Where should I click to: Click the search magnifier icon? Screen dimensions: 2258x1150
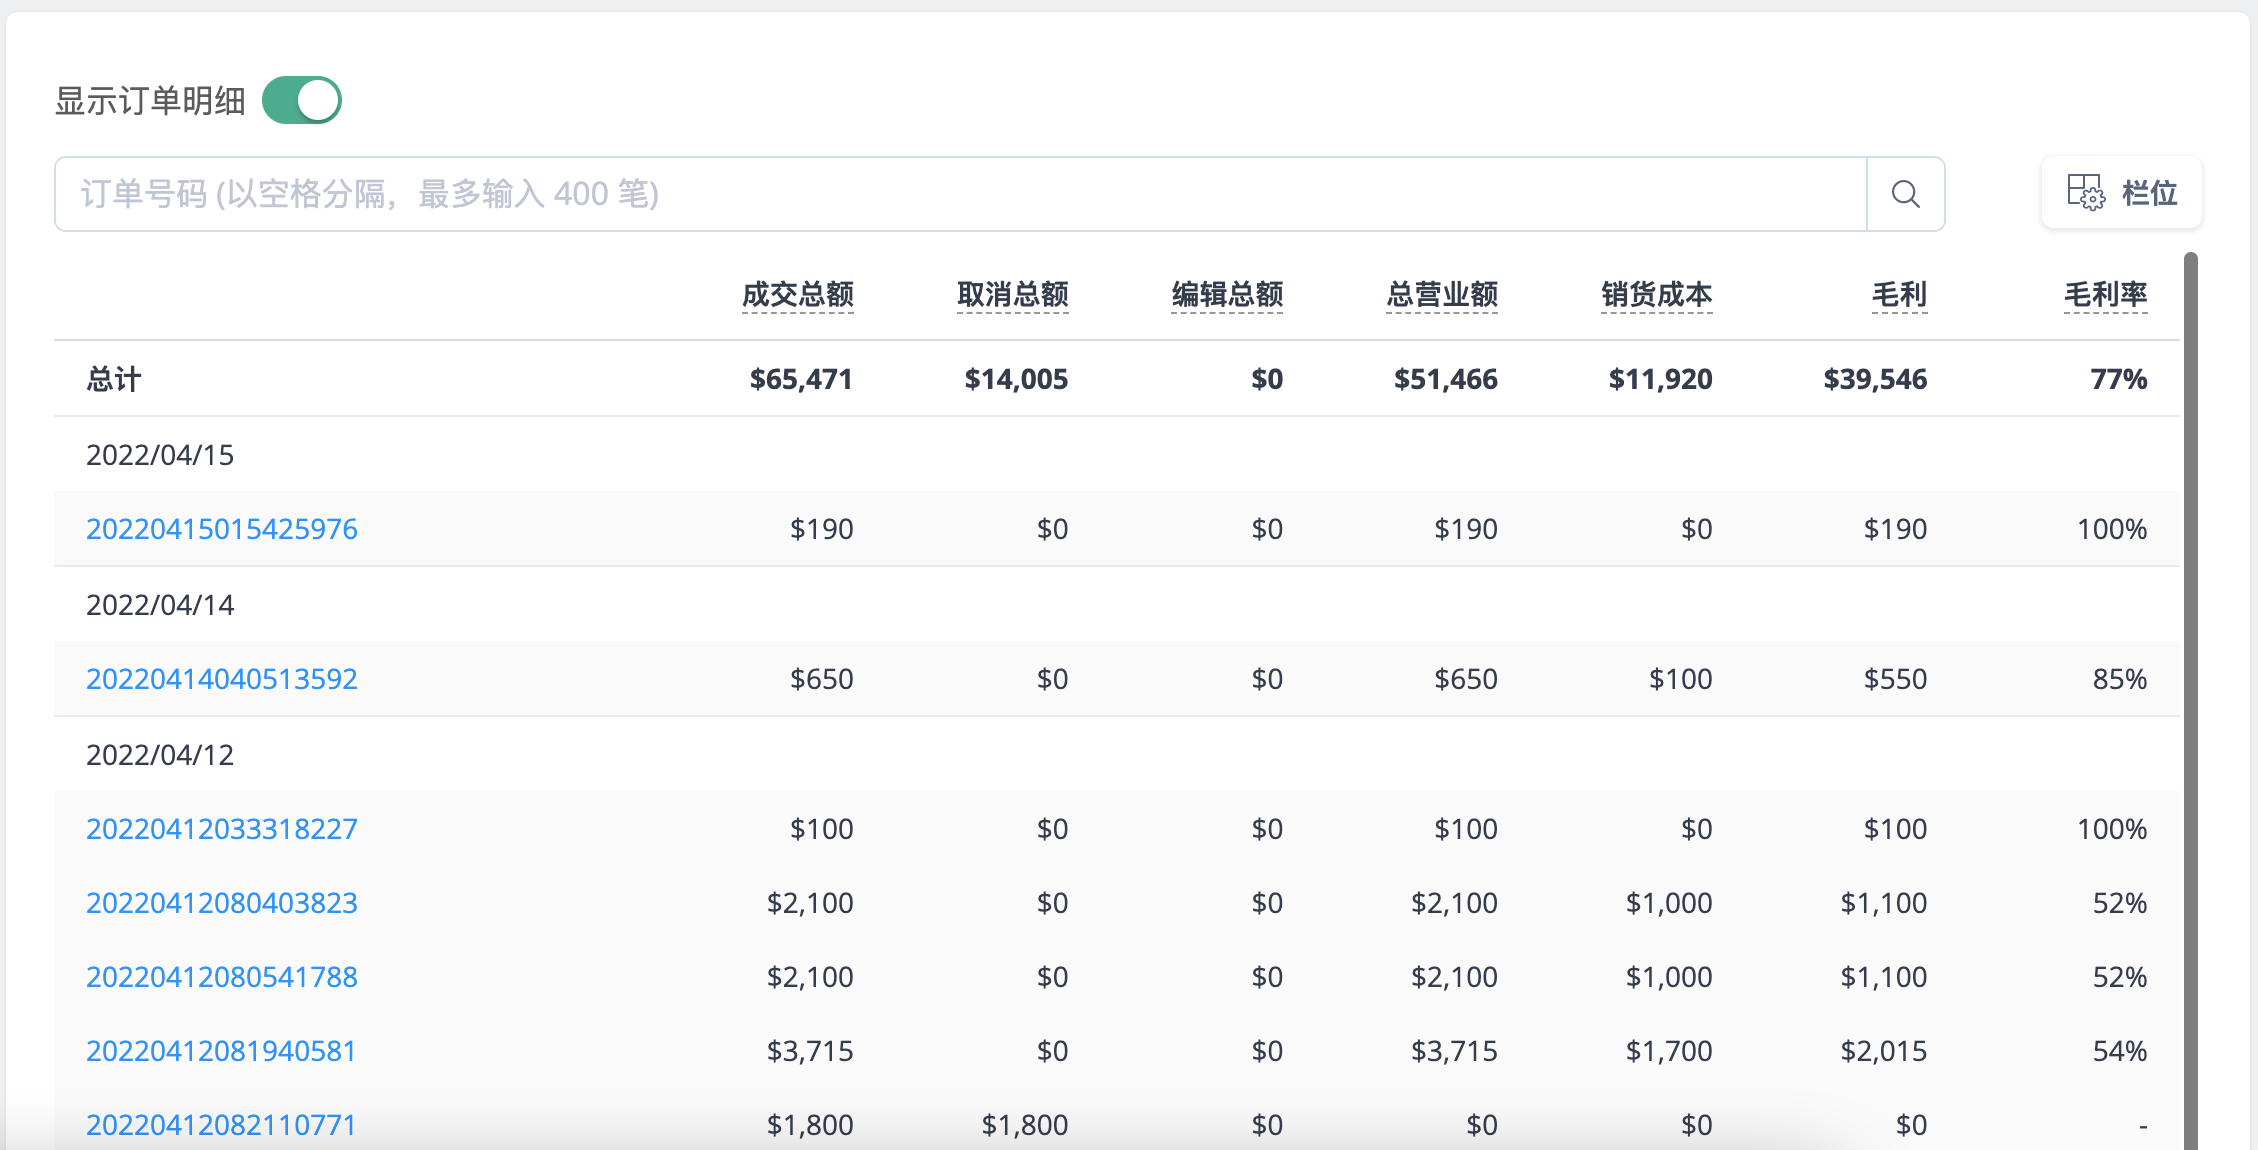[x=1906, y=194]
